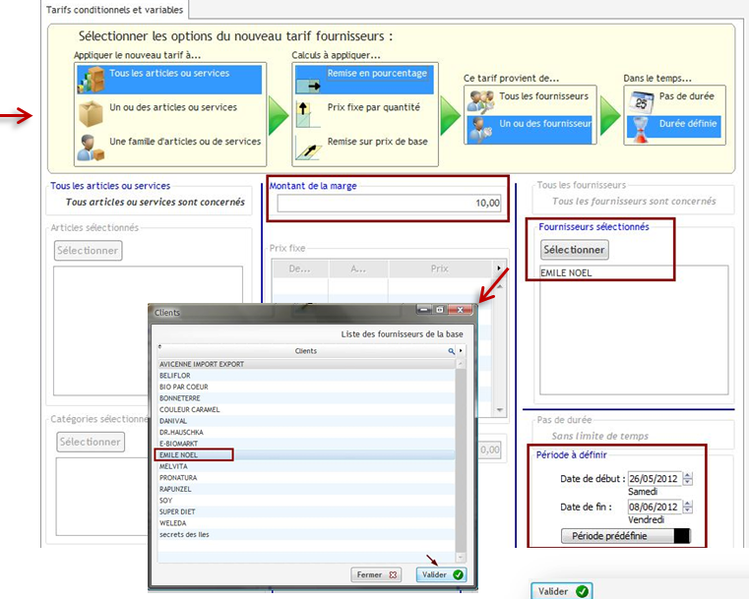Click the 'Date de début' date field

(x=654, y=479)
